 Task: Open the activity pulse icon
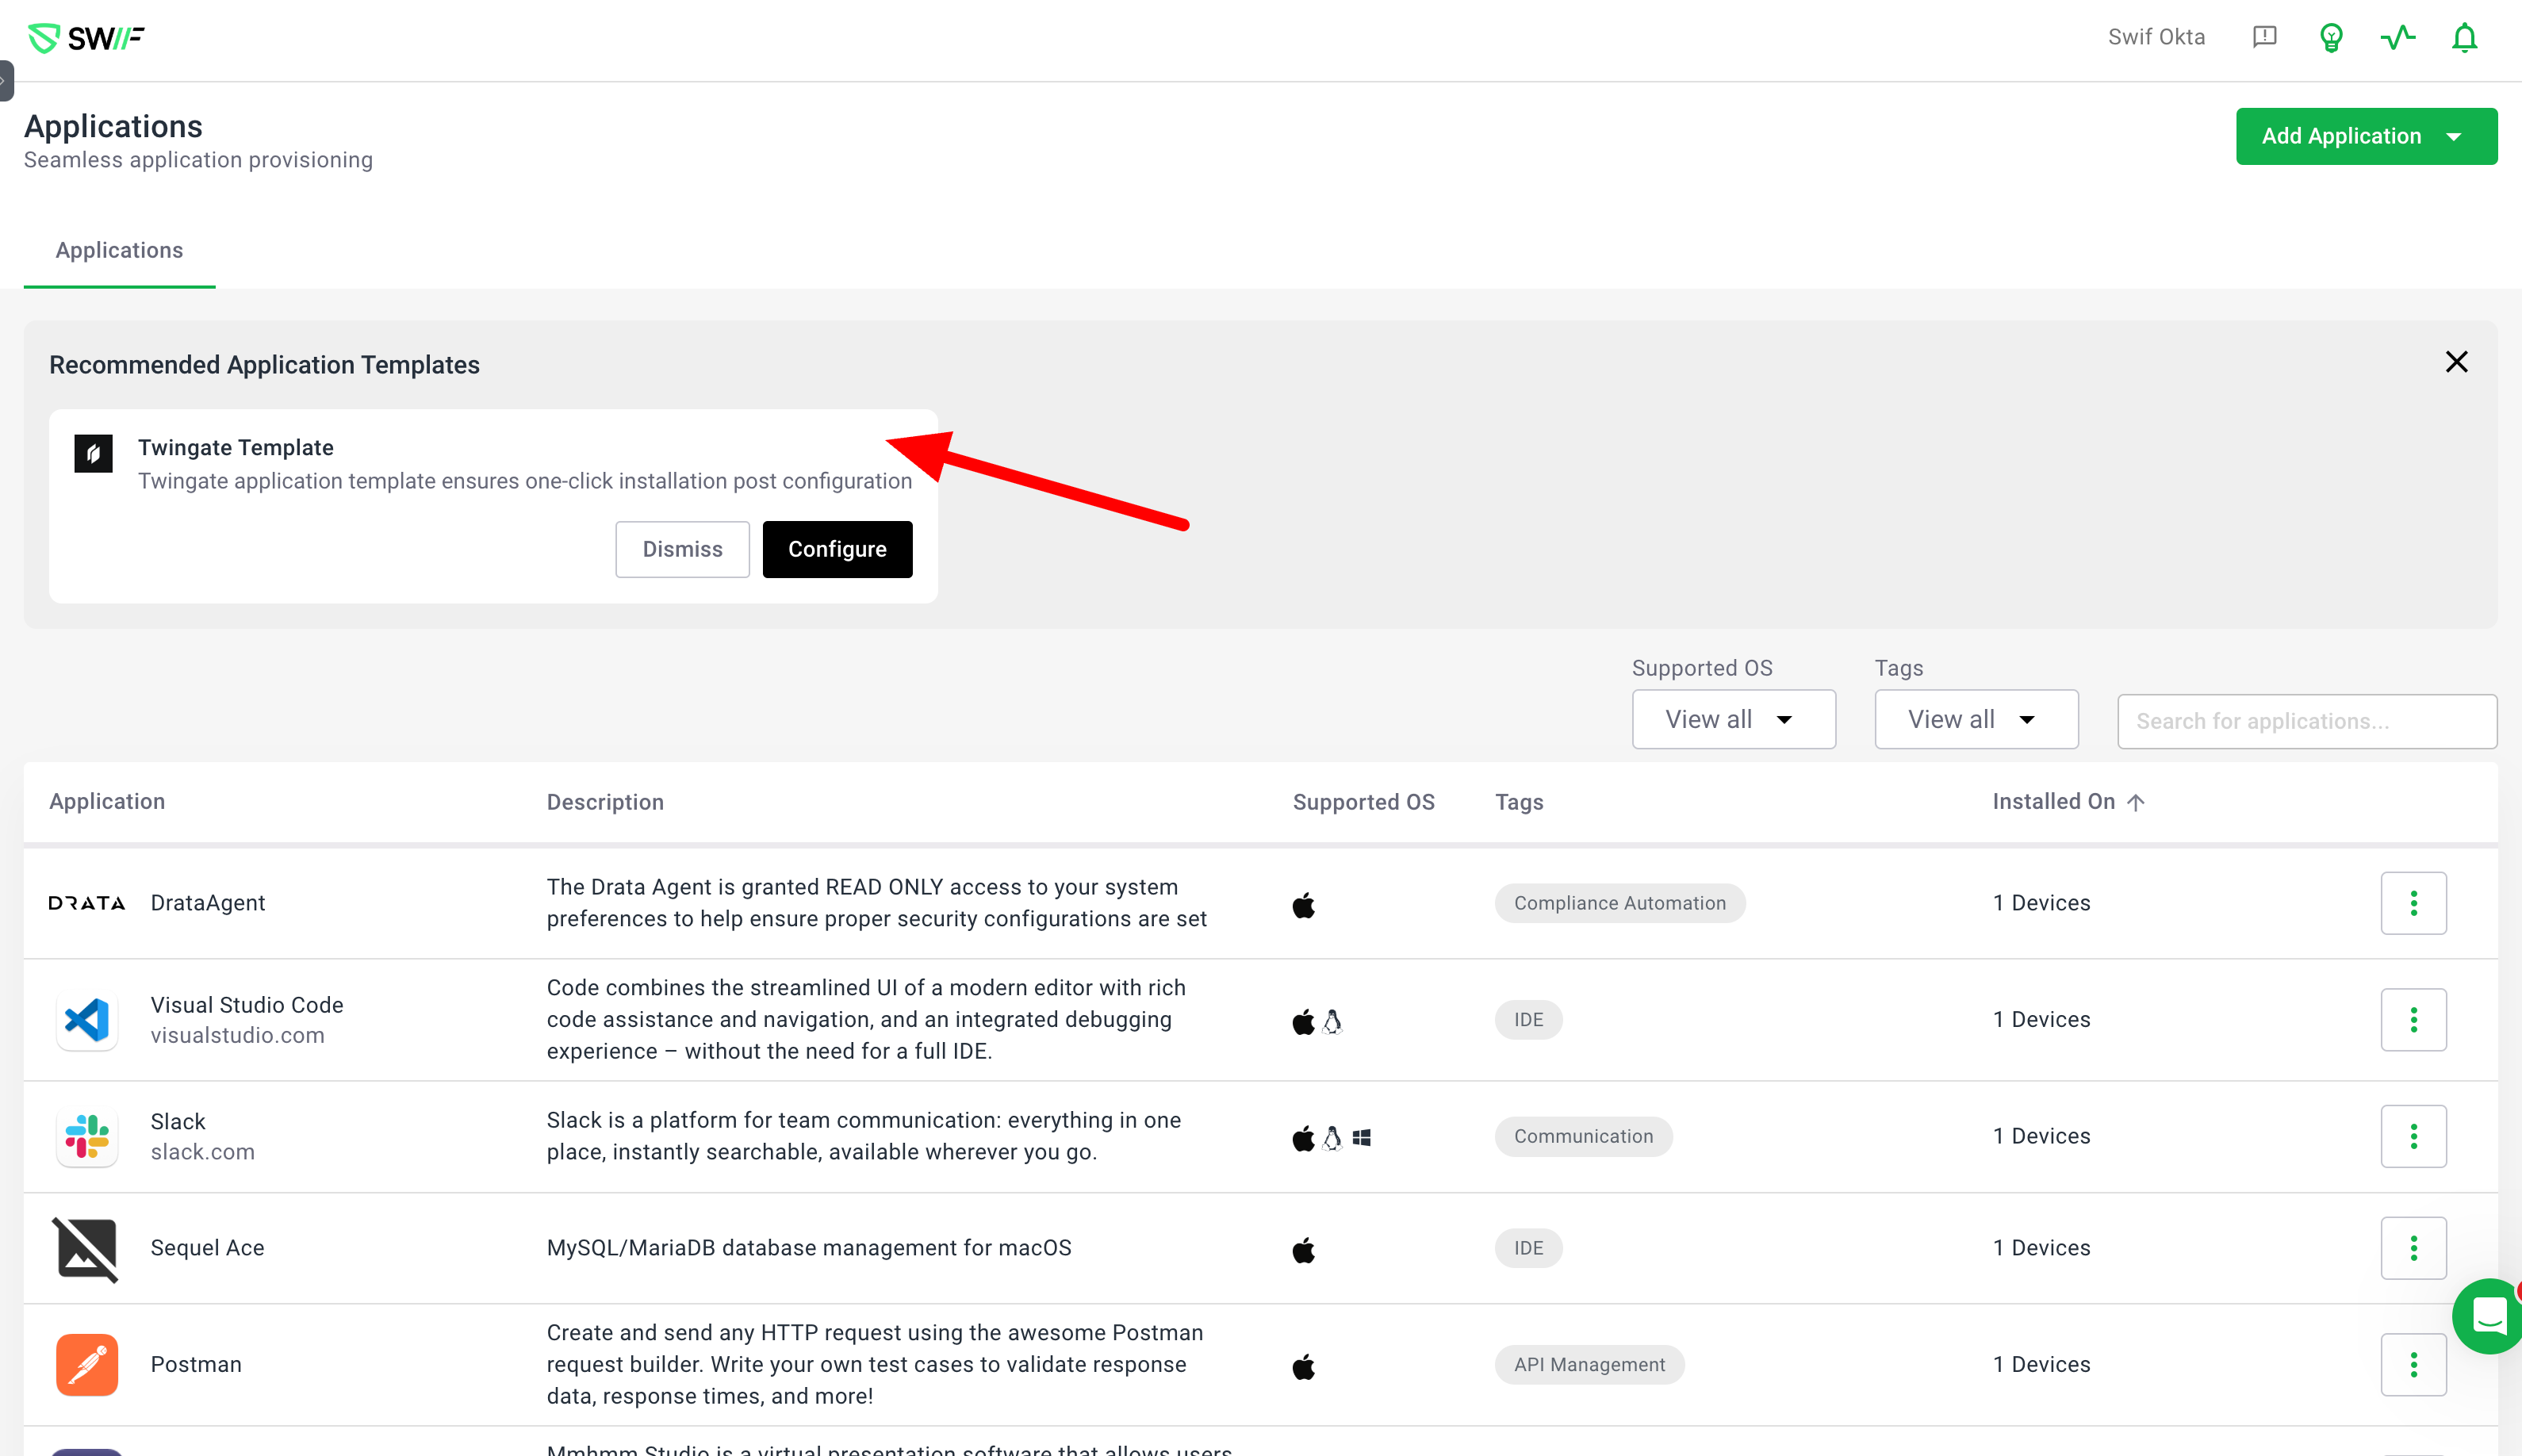click(x=2397, y=38)
